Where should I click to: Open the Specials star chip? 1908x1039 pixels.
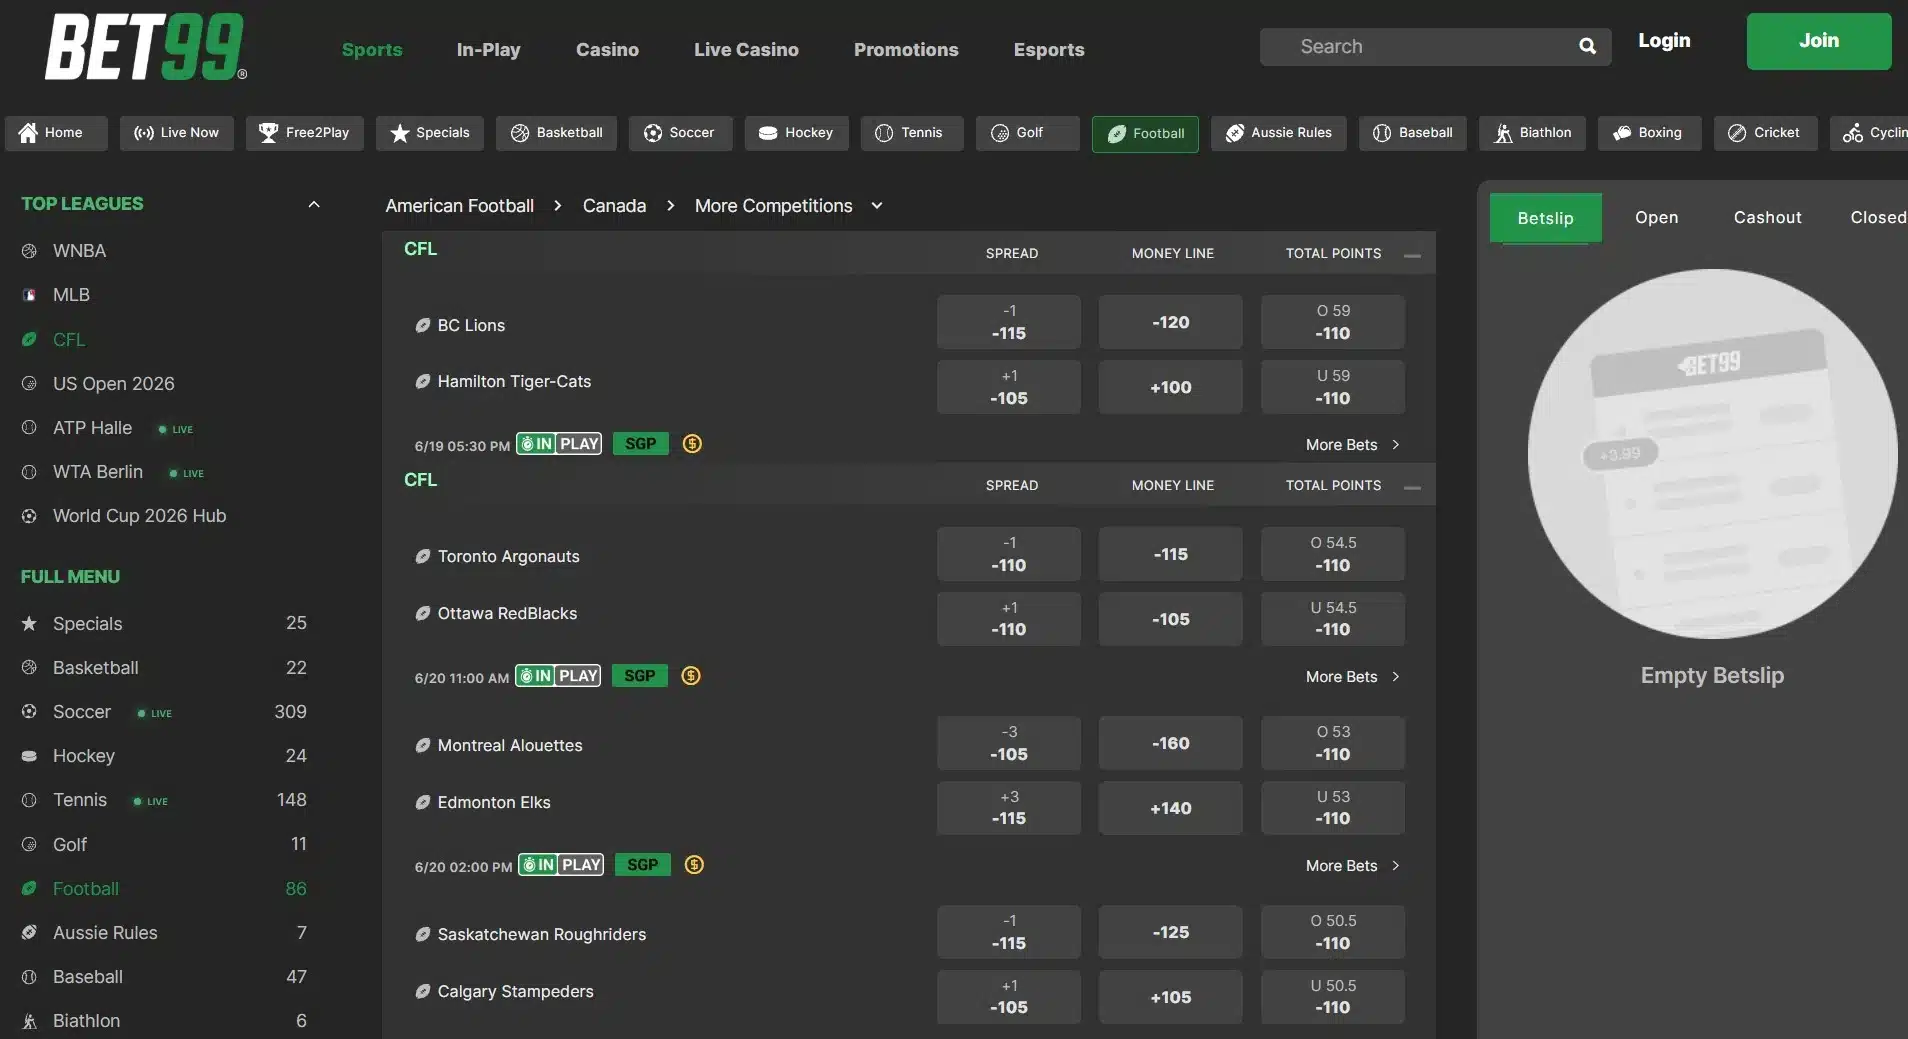tap(430, 133)
